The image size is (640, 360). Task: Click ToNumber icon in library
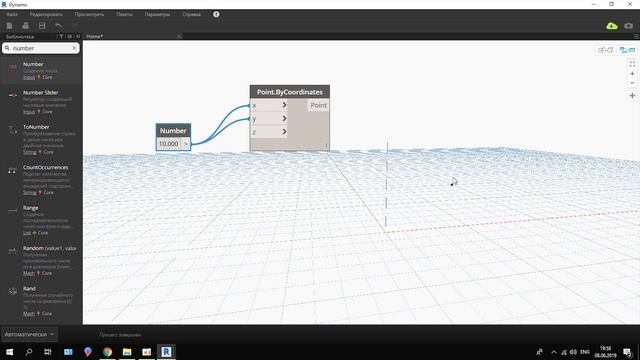click(13, 130)
